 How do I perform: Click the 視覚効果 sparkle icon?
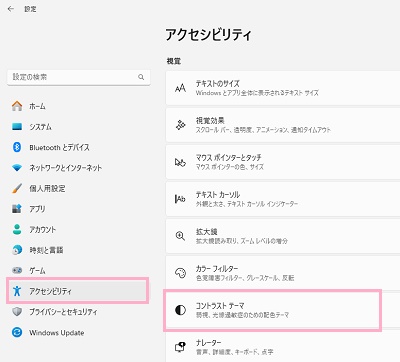180,125
